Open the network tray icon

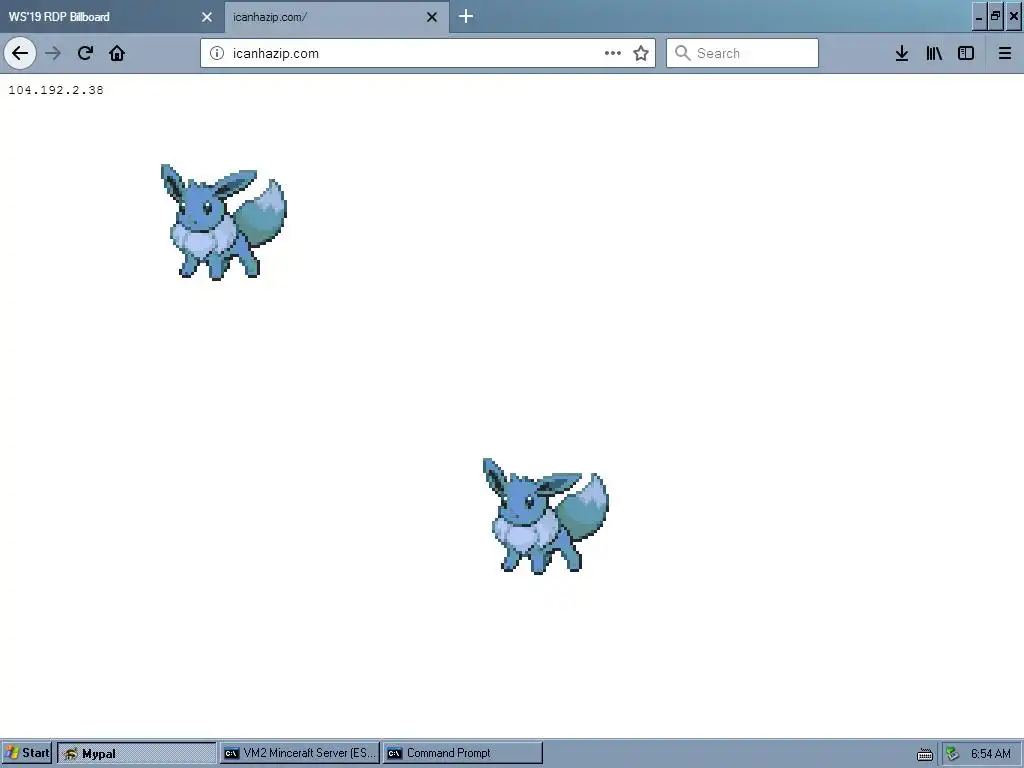point(953,754)
